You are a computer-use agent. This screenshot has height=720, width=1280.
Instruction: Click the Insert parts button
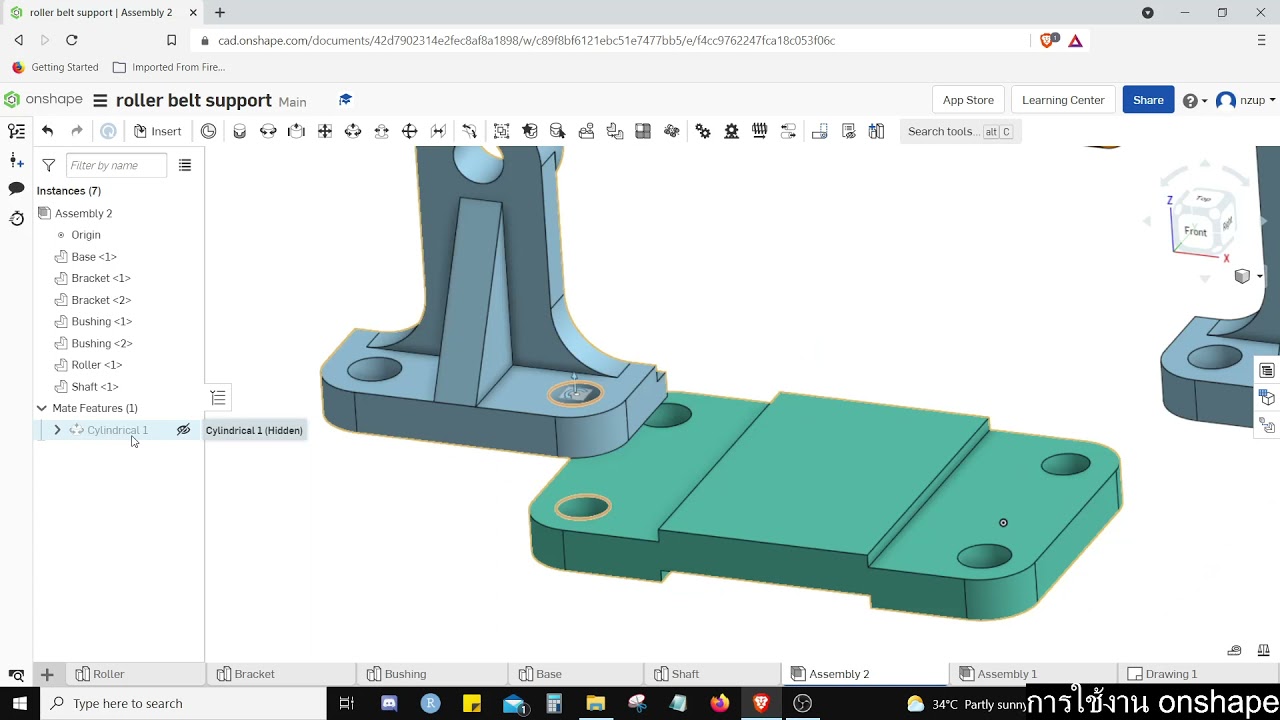pyautogui.click(x=157, y=131)
